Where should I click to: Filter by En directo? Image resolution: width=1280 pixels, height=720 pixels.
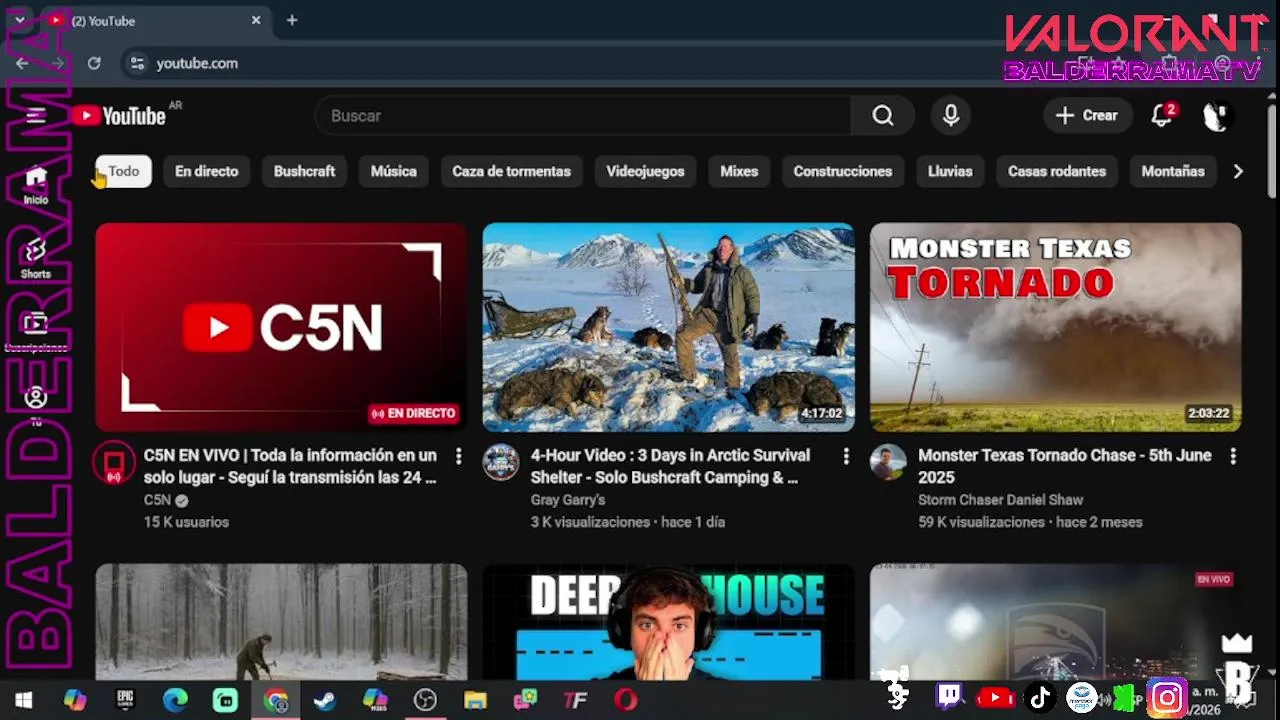tap(207, 171)
